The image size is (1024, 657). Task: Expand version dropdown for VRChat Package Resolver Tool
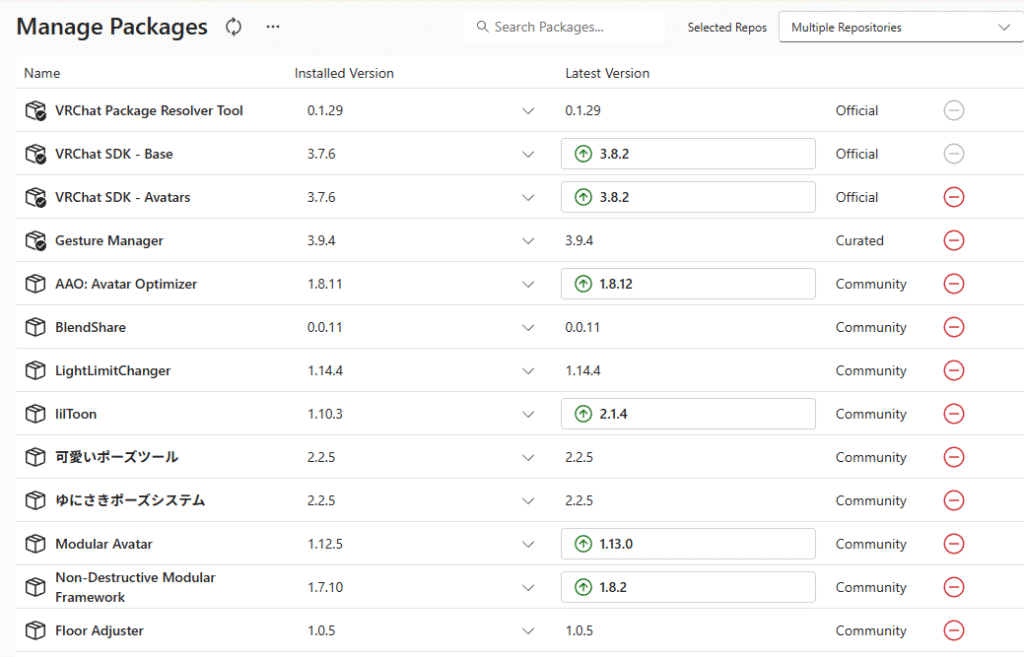click(528, 111)
